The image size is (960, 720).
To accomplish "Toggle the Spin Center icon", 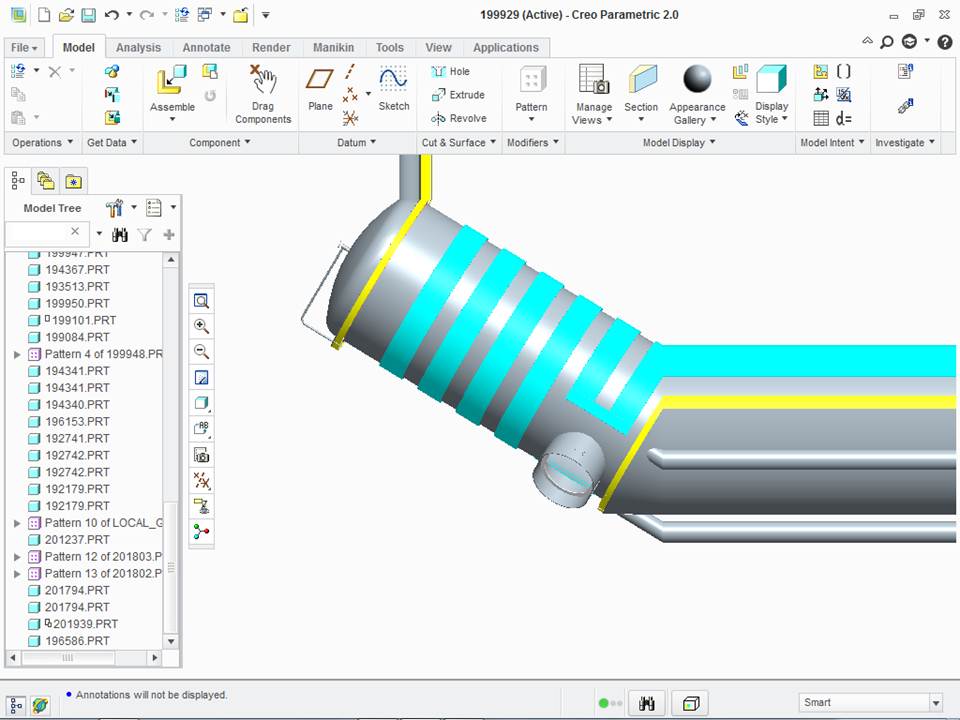I will click(201, 531).
